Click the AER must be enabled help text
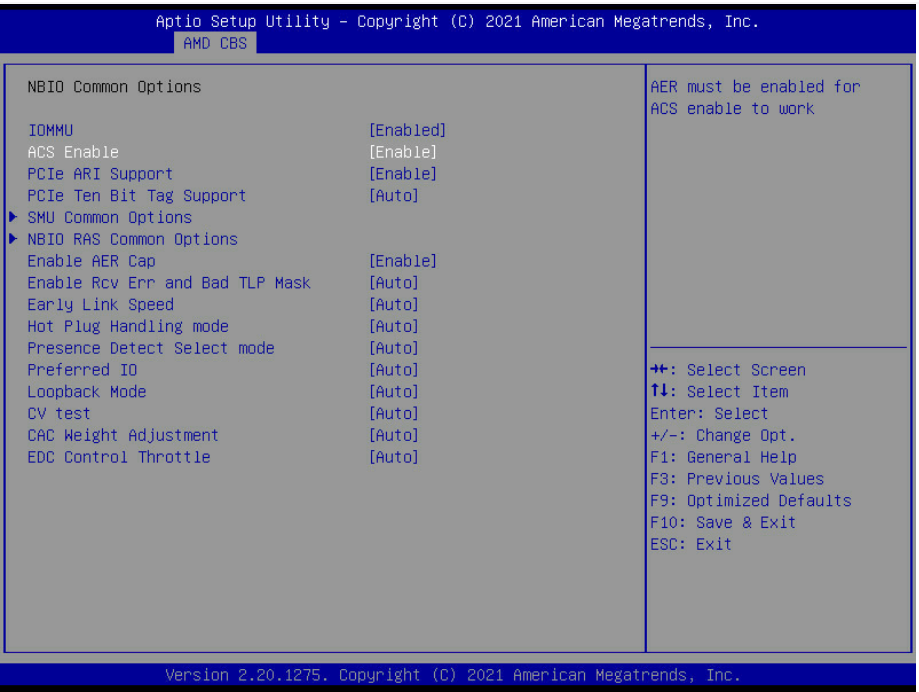Image resolution: width=919 pixels, height=692 pixels. coord(755,98)
